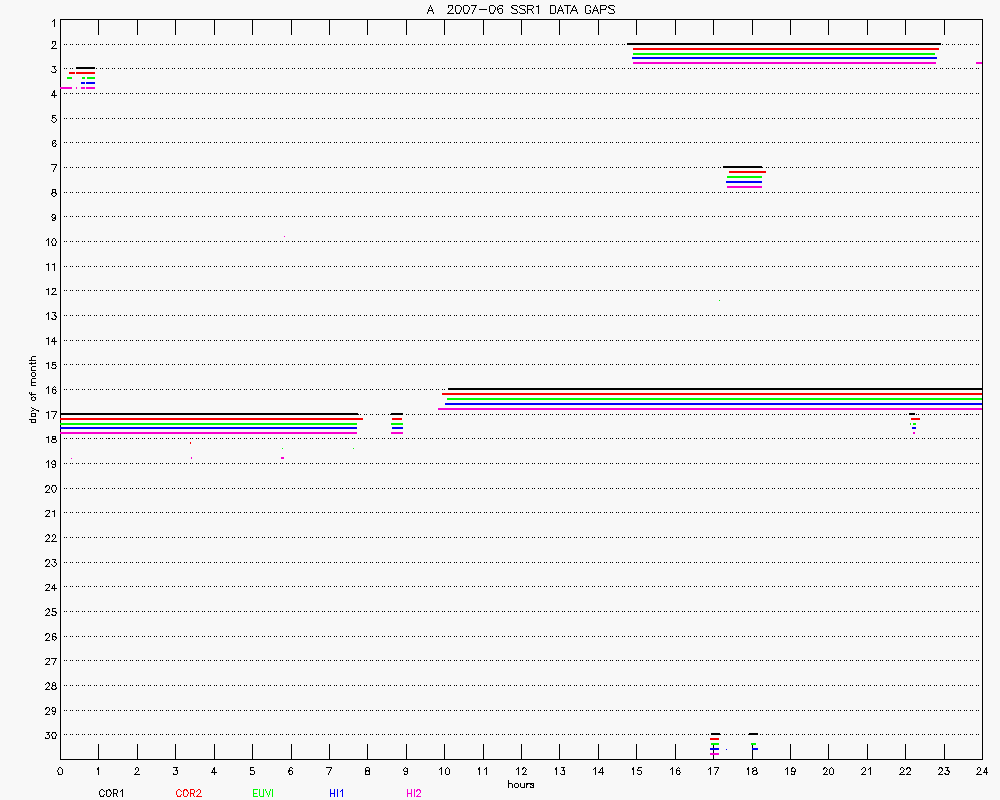Image resolution: width=1000 pixels, height=800 pixels.
Task: Click the hour 24 tick label
Action: [x=982, y=771]
